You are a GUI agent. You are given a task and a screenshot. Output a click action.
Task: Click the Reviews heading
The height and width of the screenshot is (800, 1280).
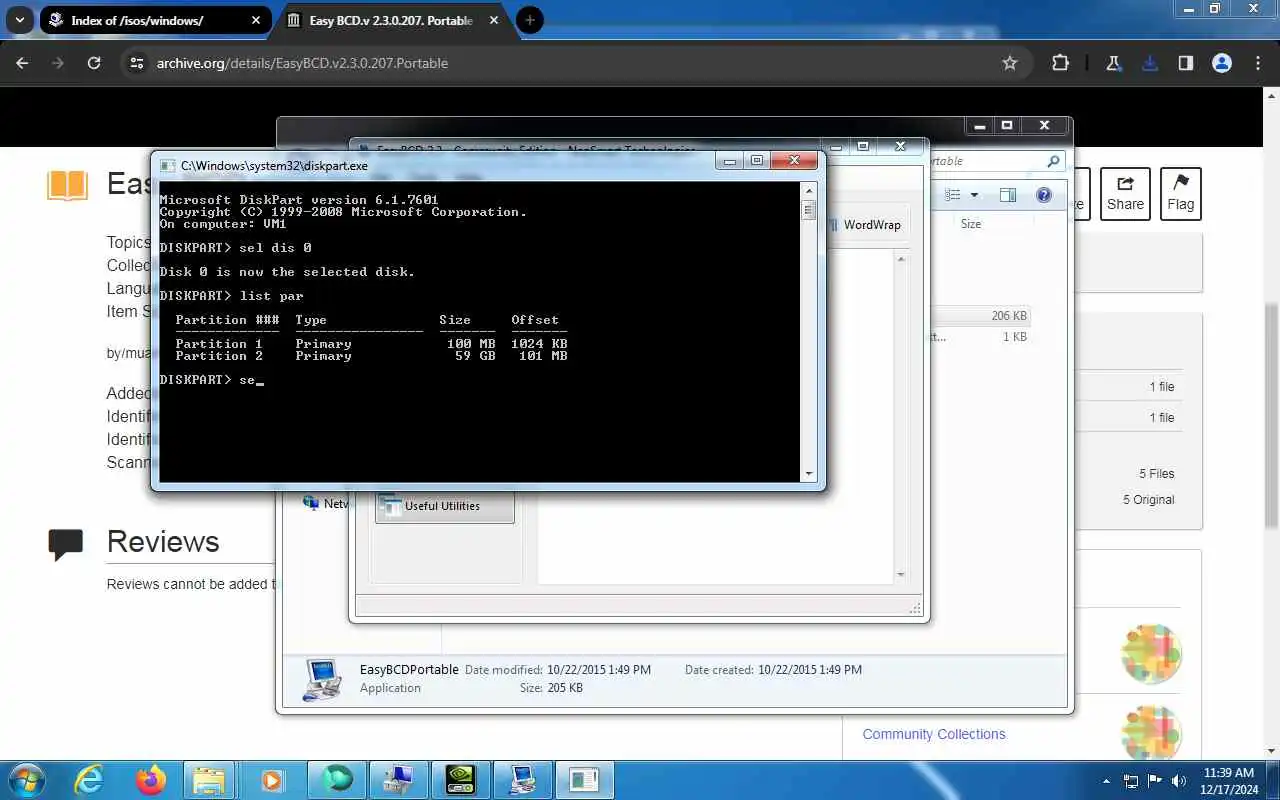[163, 541]
